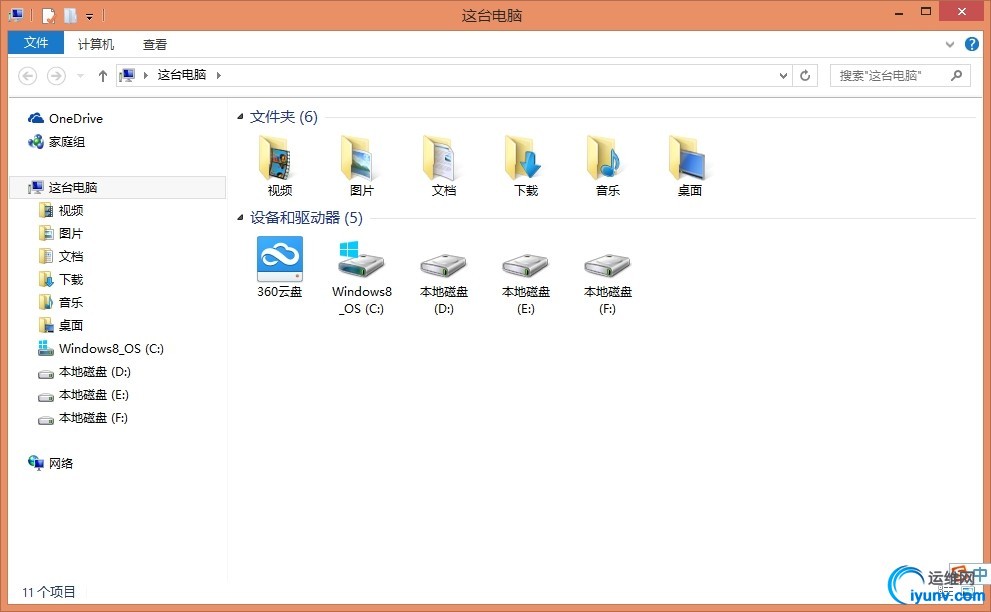Open the 下载 folder icon in main pane
This screenshot has width=991, height=612.
pyautogui.click(x=525, y=157)
